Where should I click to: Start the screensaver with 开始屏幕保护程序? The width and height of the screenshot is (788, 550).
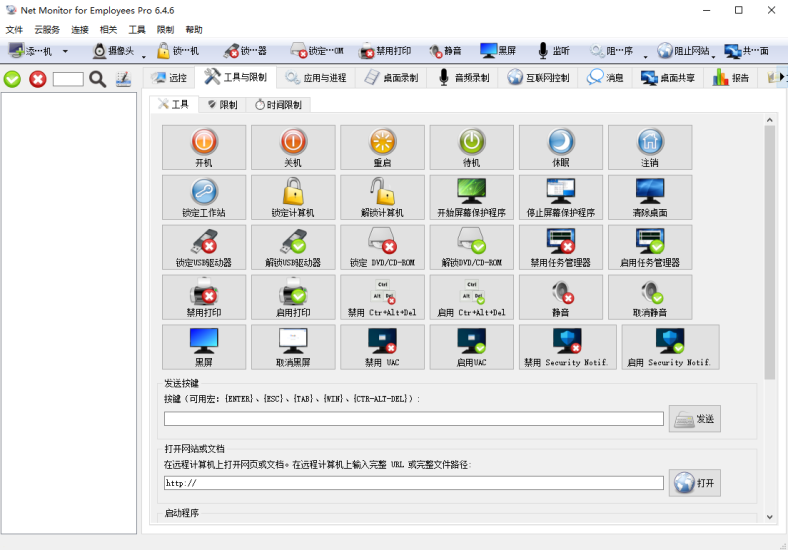click(x=471, y=197)
